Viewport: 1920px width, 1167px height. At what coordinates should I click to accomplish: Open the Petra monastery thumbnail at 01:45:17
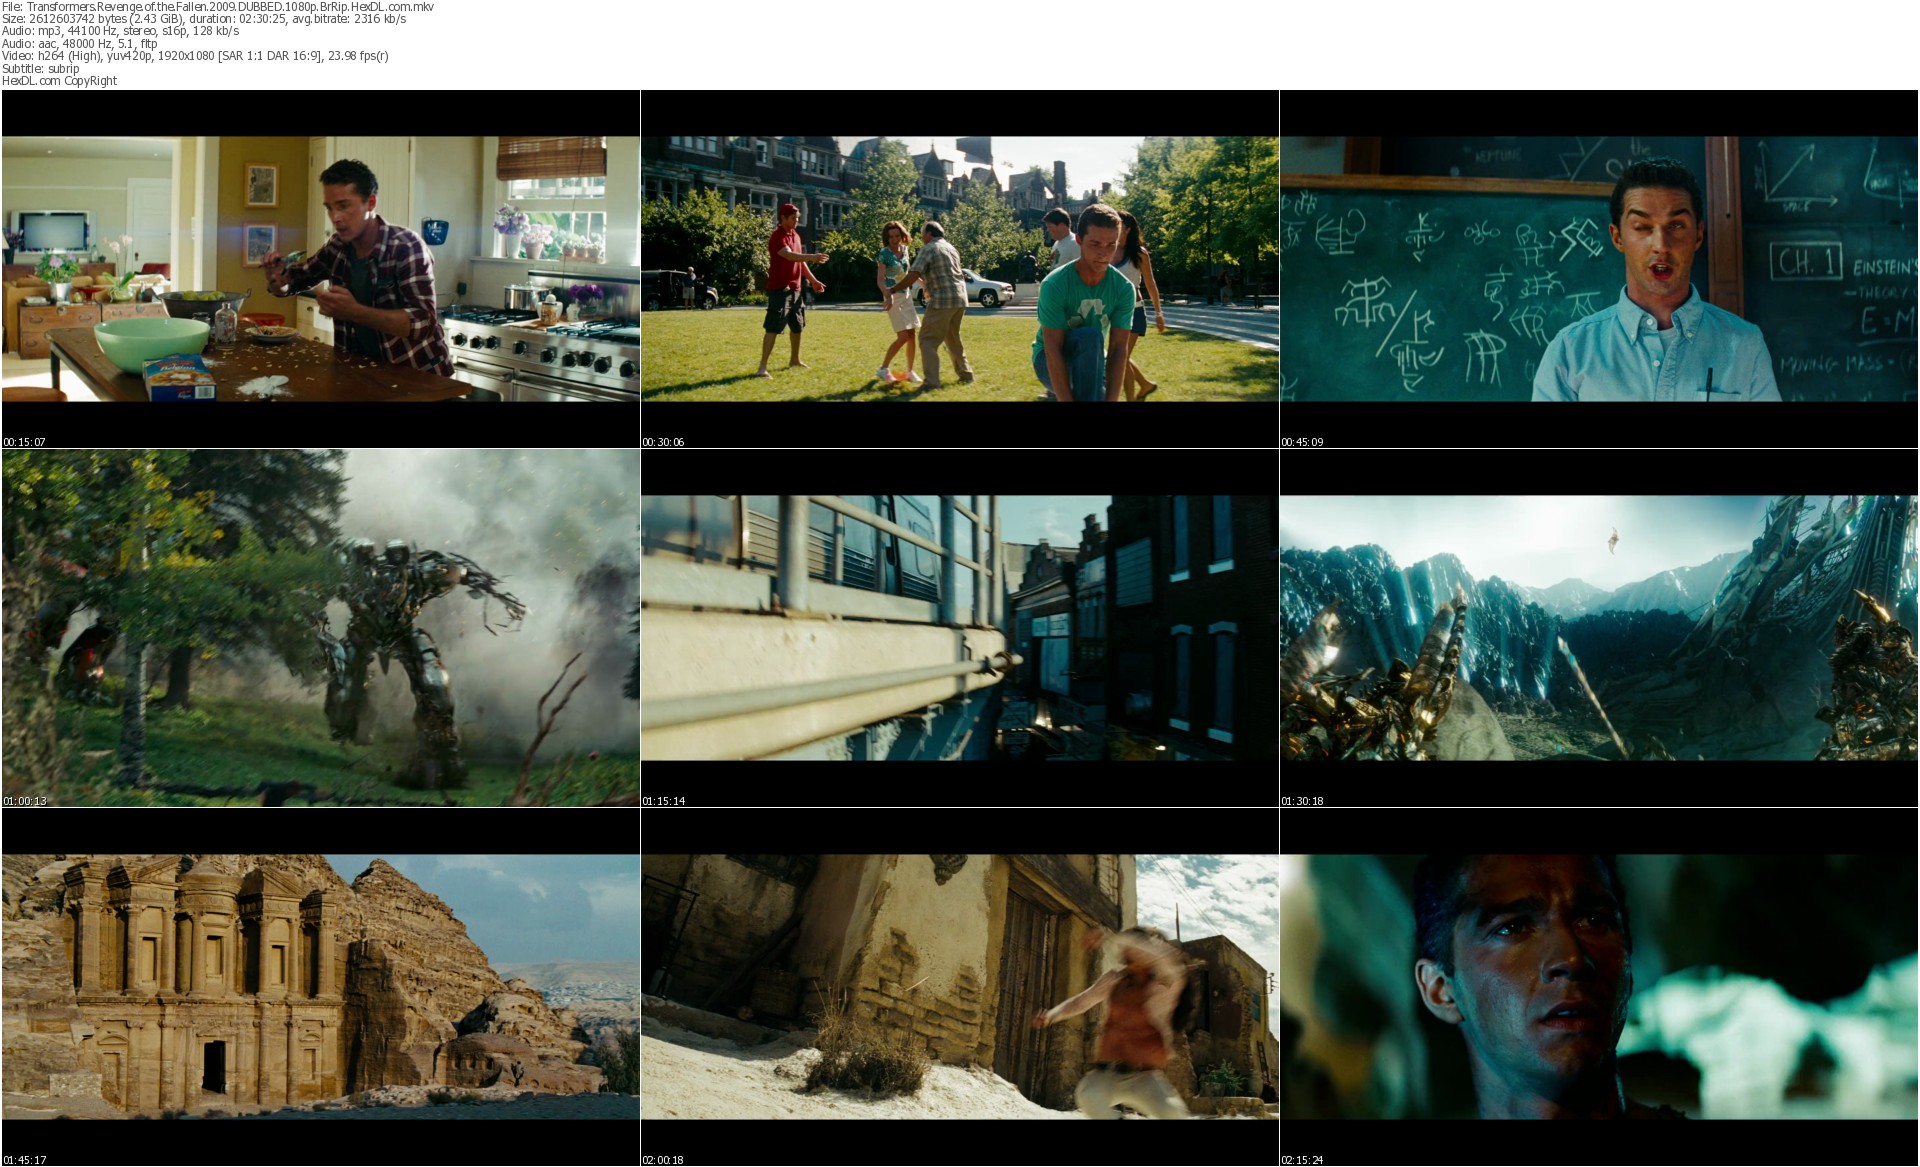click(320, 986)
